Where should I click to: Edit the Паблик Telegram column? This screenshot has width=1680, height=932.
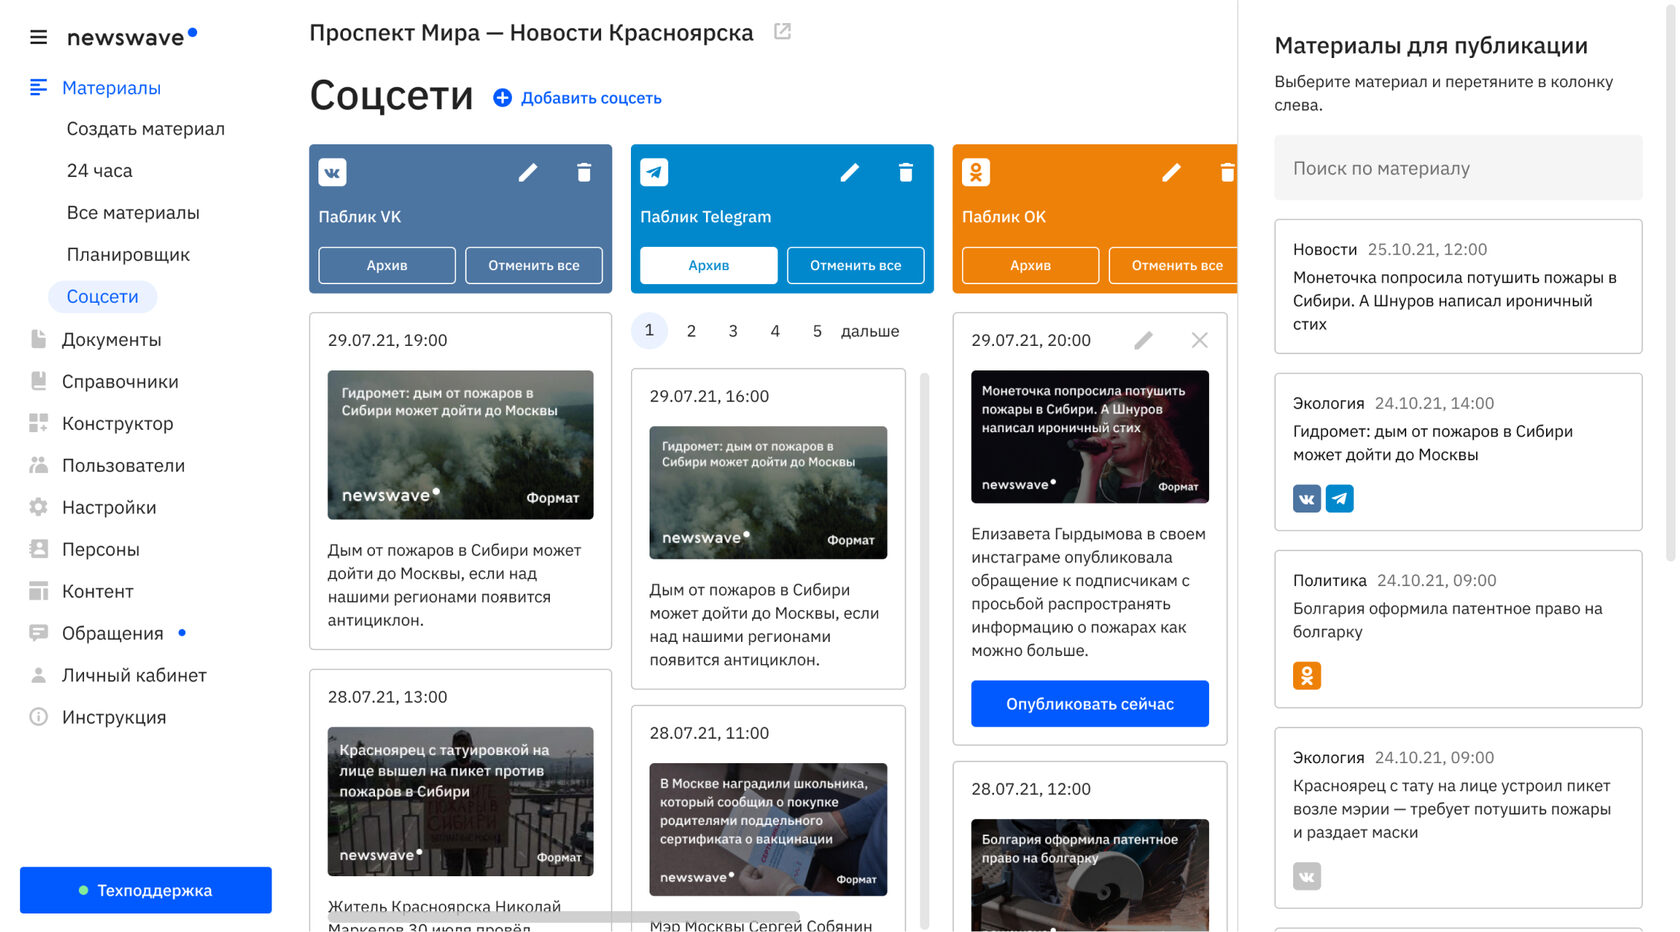click(850, 173)
